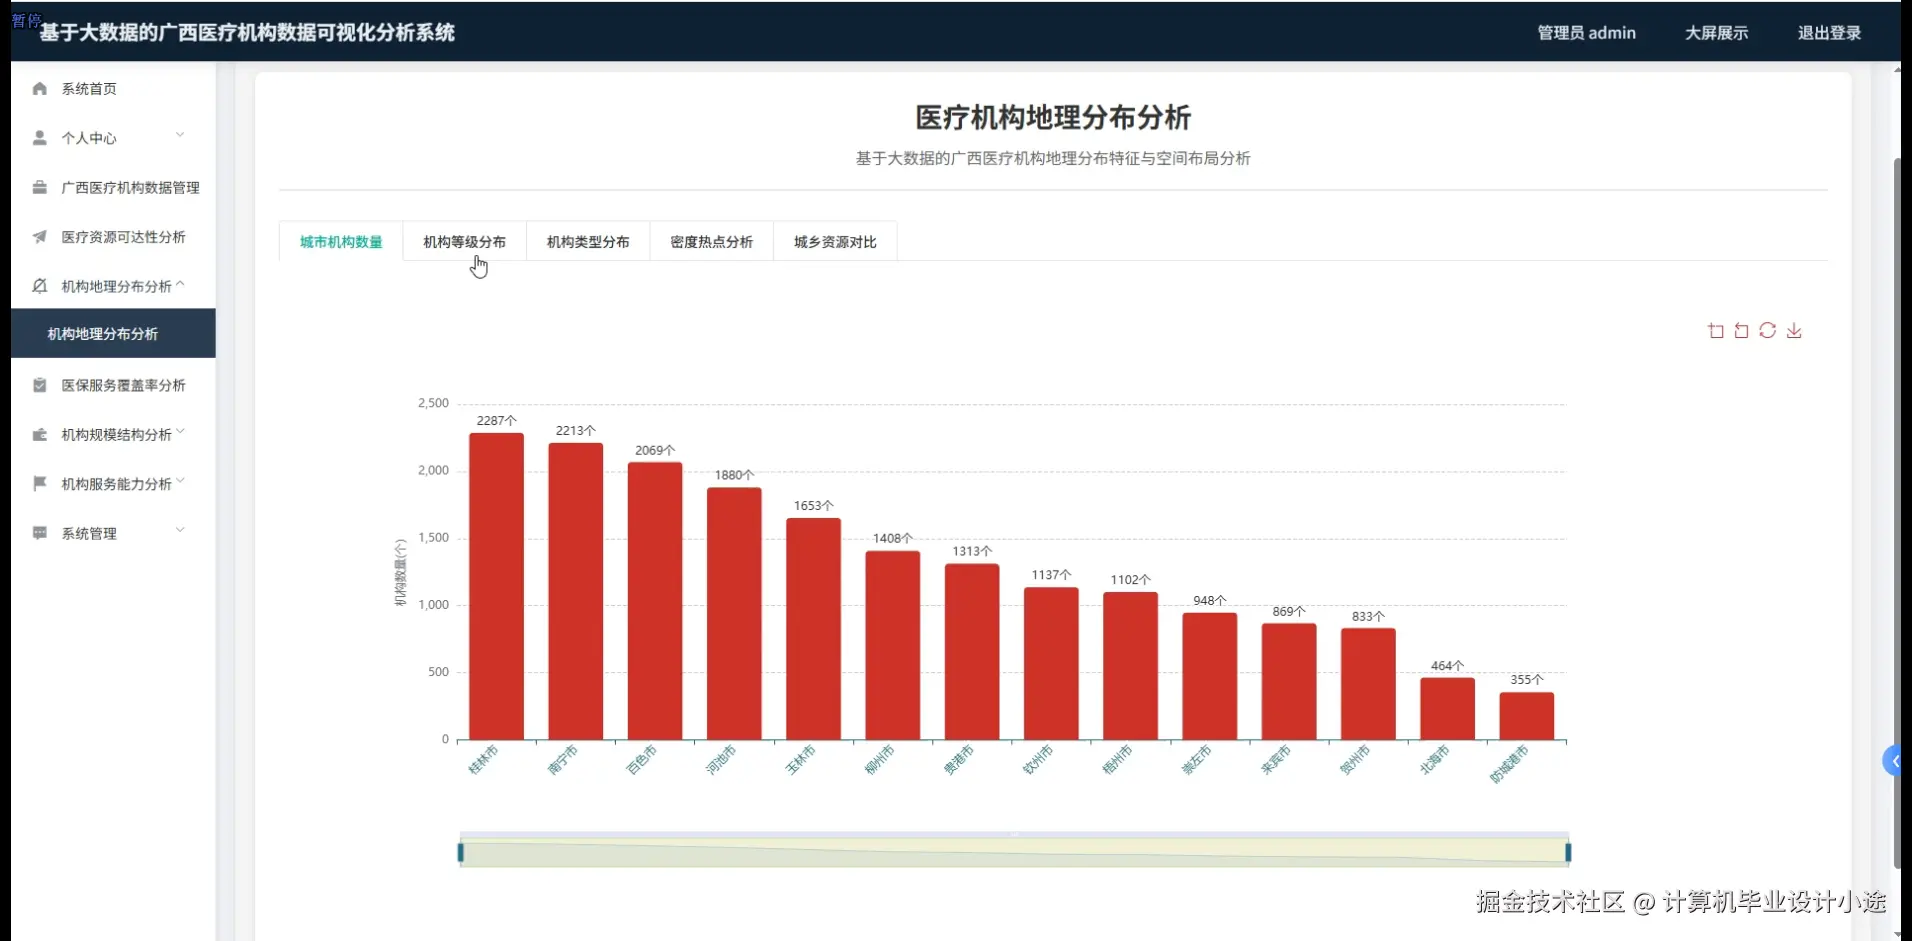Click the flag icon beside 机构服务能力分析
This screenshot has height=941, width=1912.
click(39, 483)
